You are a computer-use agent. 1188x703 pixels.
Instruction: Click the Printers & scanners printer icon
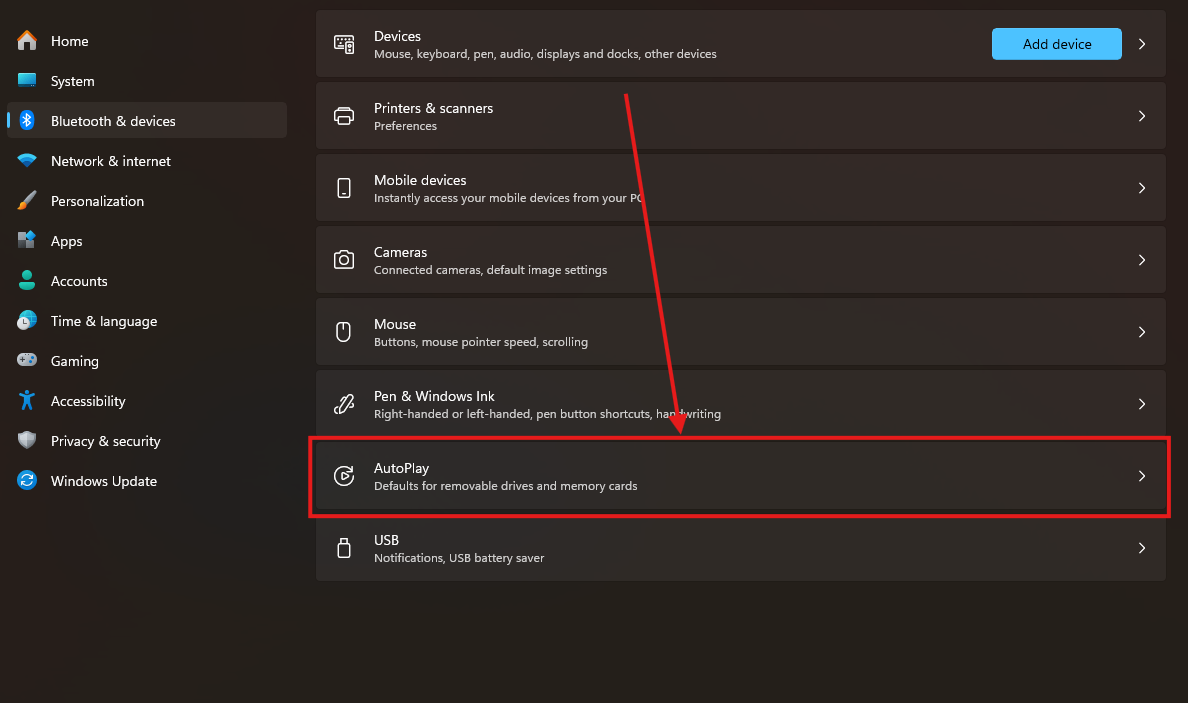click(x=344, y=116)
